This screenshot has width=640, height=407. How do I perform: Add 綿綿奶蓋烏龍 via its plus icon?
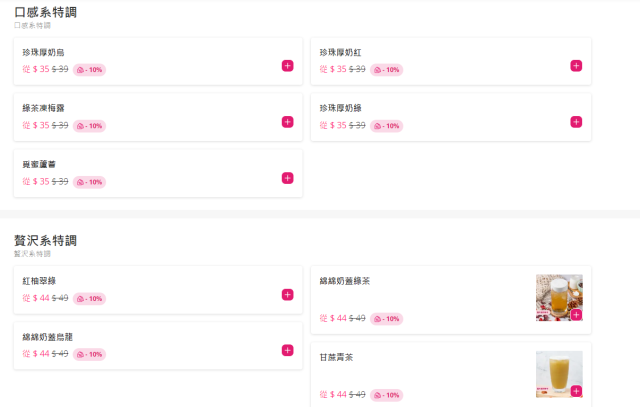[287, 350]
